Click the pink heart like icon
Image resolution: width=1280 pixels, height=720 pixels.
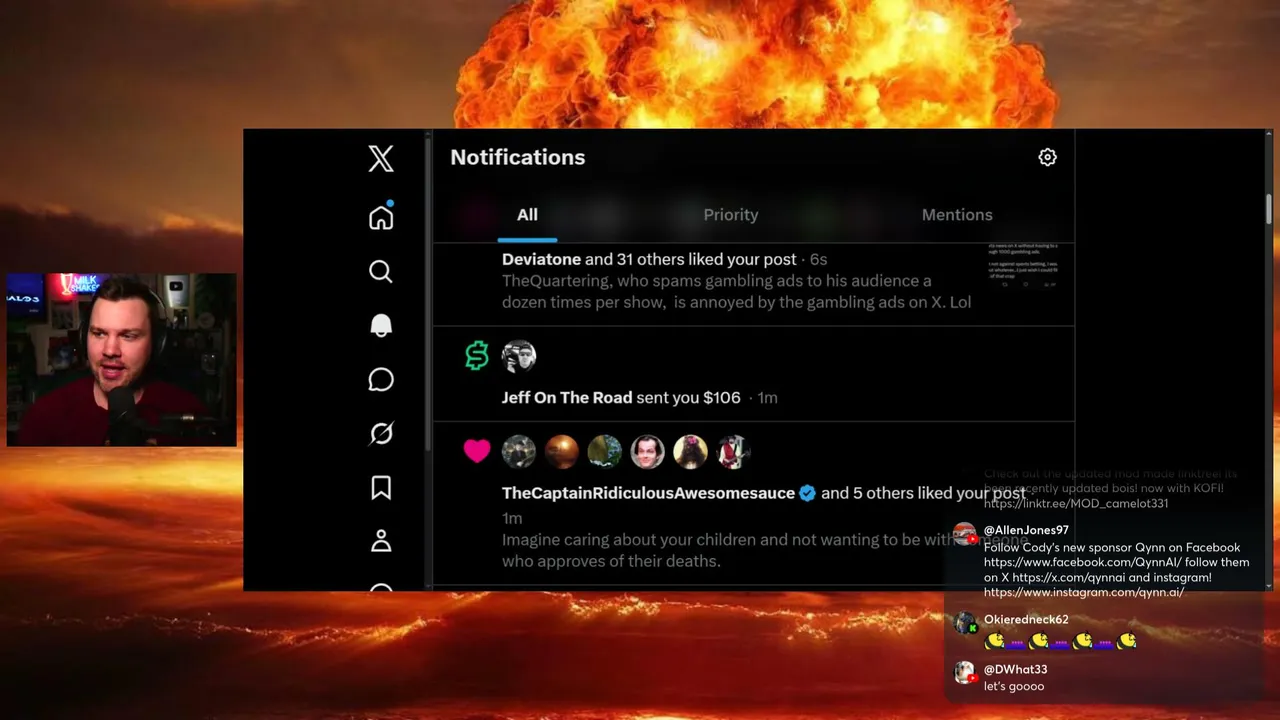tap(477, 451)
